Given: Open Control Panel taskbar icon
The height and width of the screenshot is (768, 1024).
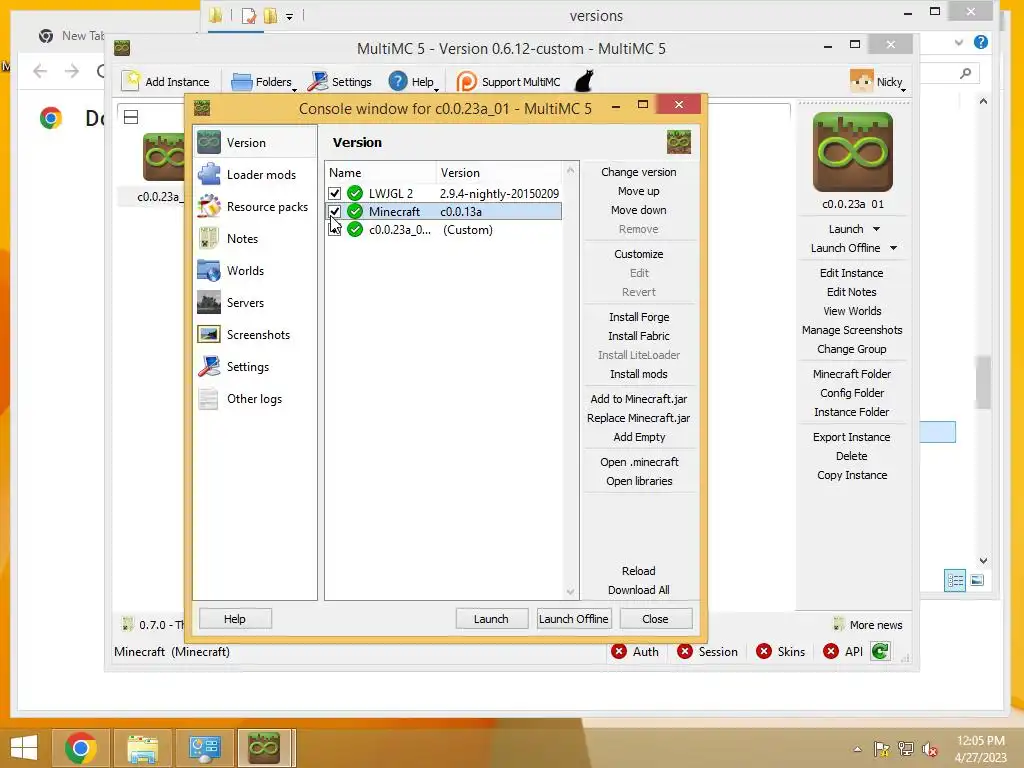Looking at the screenshot, I should 204,748.
